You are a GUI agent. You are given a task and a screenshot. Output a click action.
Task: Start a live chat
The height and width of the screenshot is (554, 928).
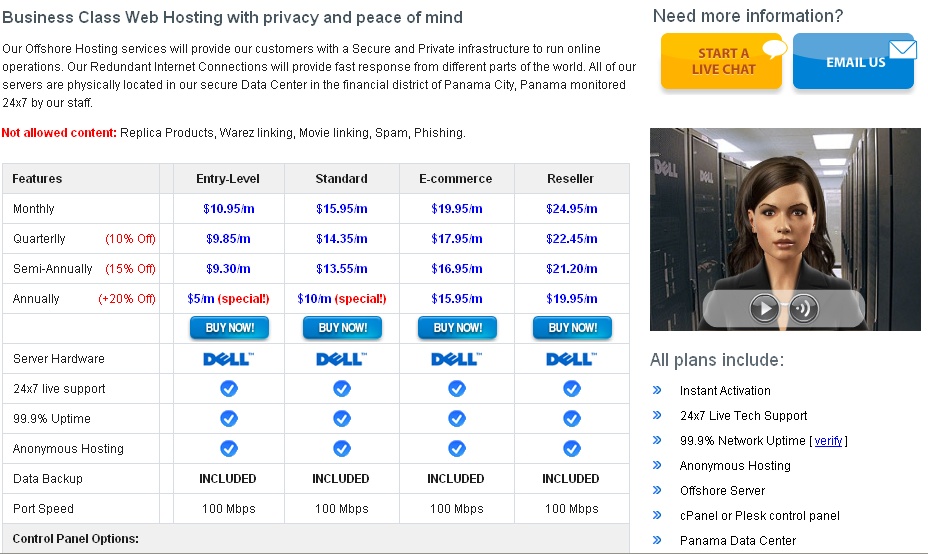(721, 61)
